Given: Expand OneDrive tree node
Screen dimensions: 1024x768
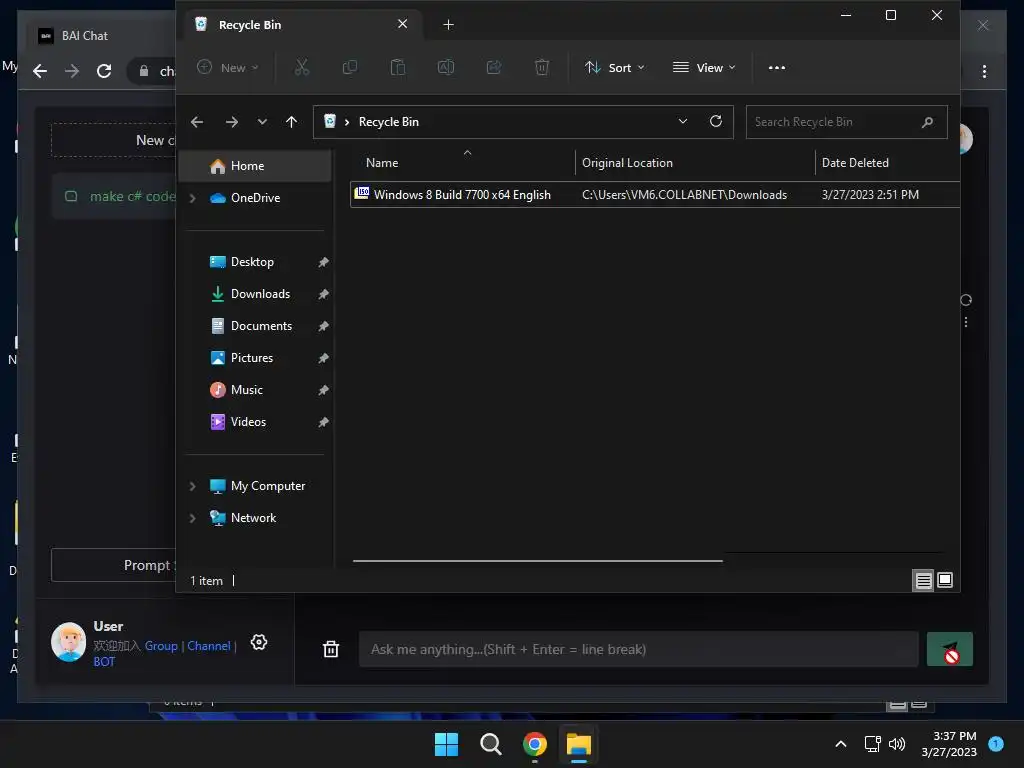Looking at the screenshot, I should pyautogui.click(x=193, y=198).
